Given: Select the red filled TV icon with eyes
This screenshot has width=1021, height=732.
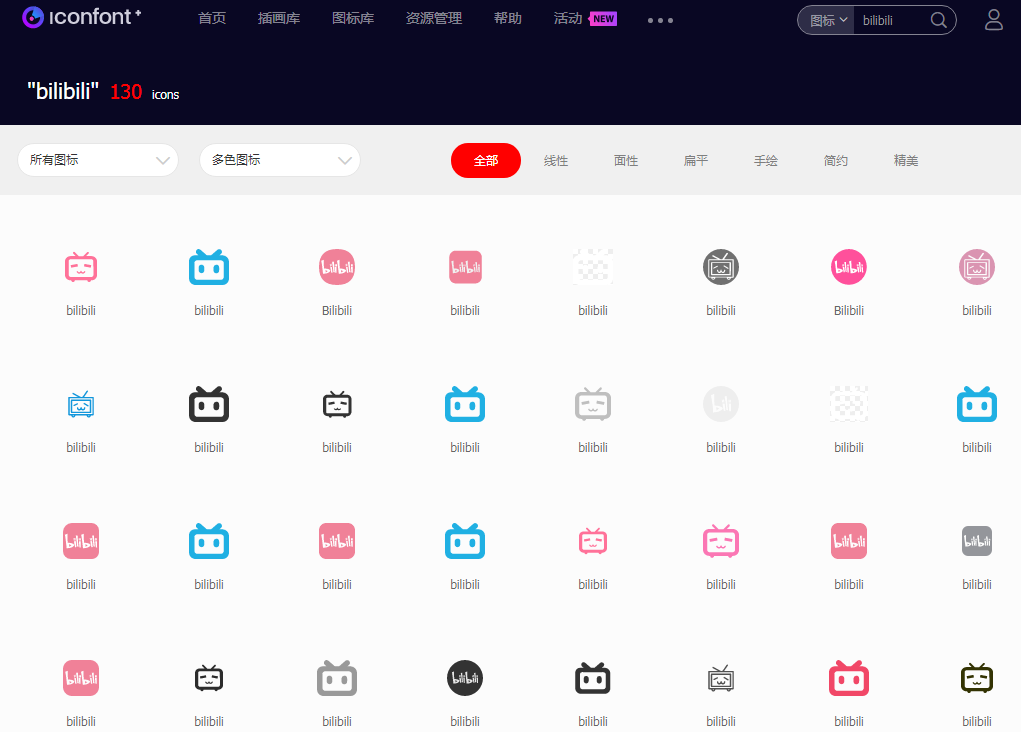Looking at the screenshot, I should coord(848,678).
